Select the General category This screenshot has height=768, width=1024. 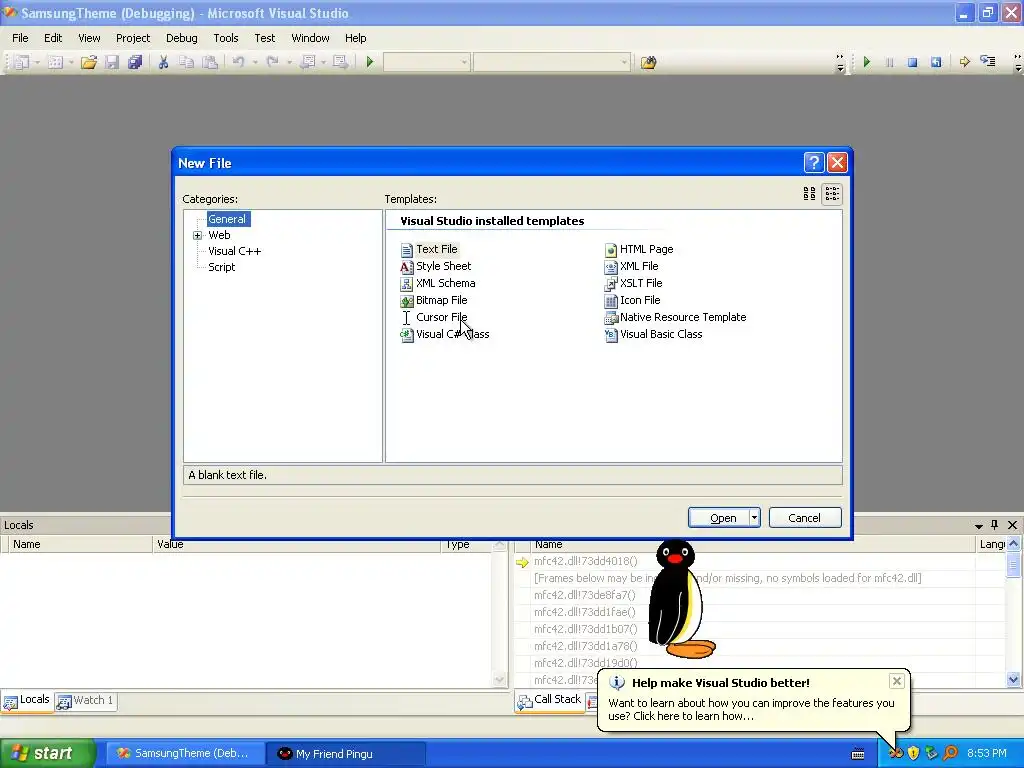(x=228, y=219)
